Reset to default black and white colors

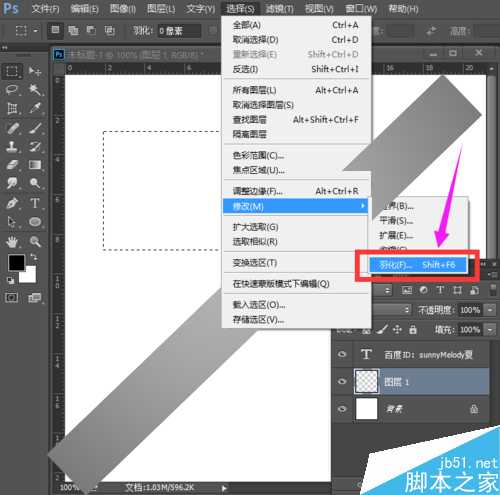point(11,281)
